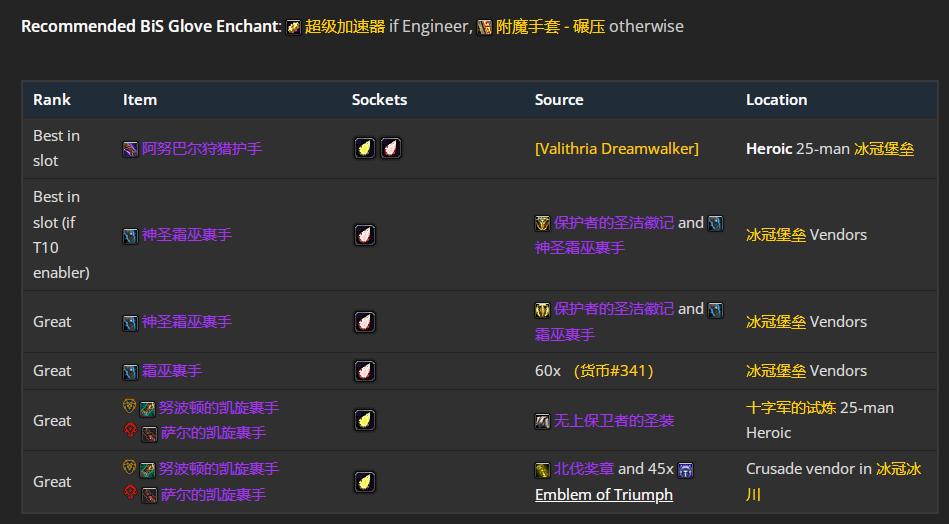
Task: Click the Emblem of Triumph currency icon after 45x
Action: [x=685, y=469]
